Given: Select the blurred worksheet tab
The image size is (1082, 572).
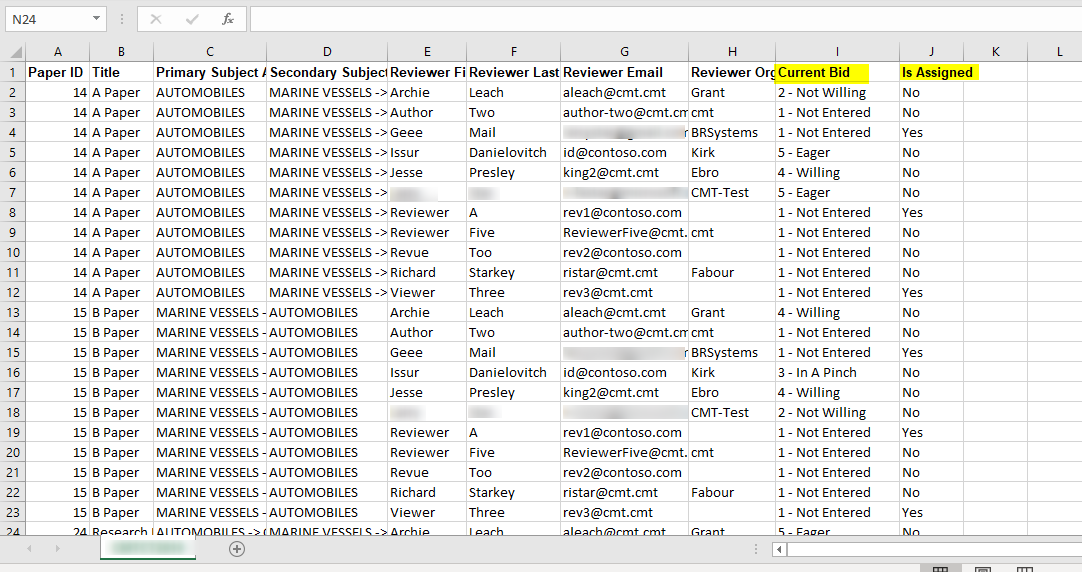Looking at the screenshot, I should tap(148, 549).
